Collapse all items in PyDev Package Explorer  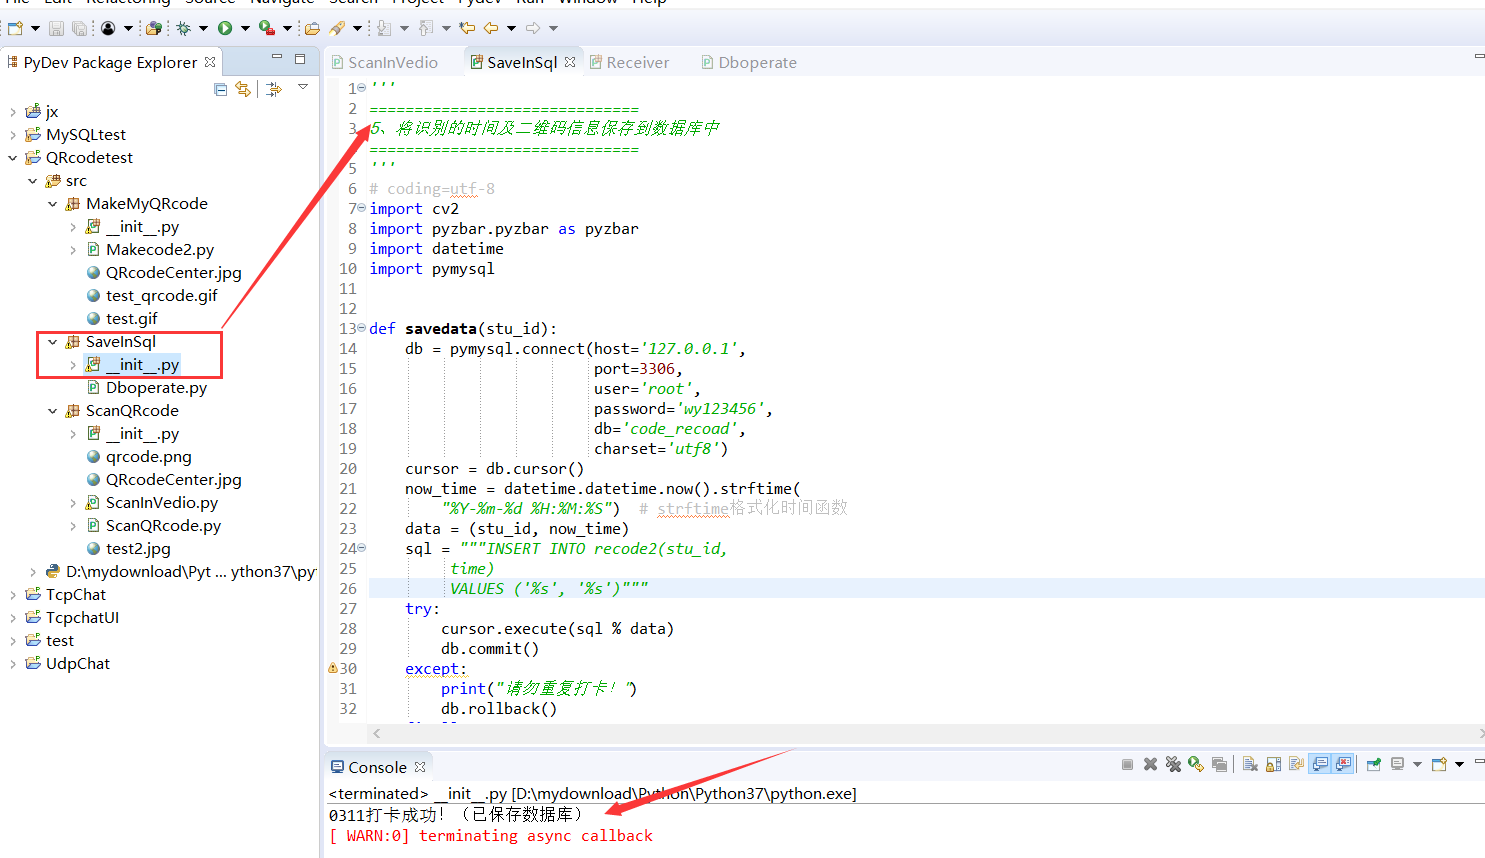coord(219,89)
